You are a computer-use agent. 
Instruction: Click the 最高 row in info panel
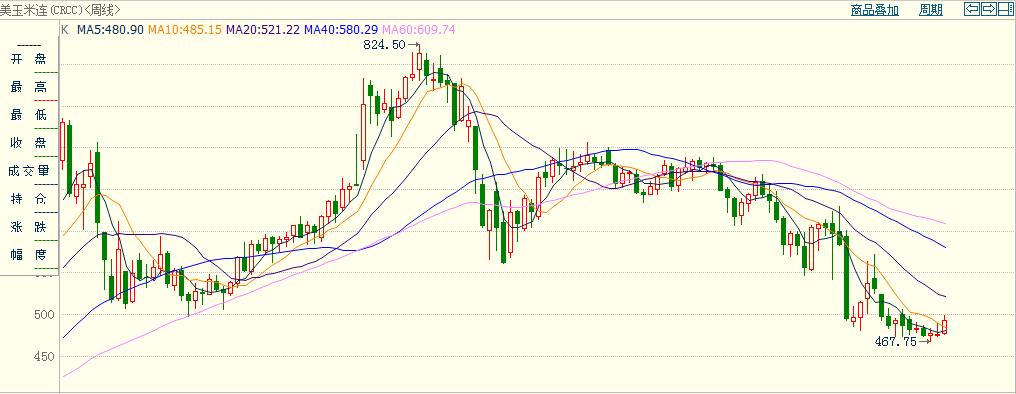click(x=29, y=87)
